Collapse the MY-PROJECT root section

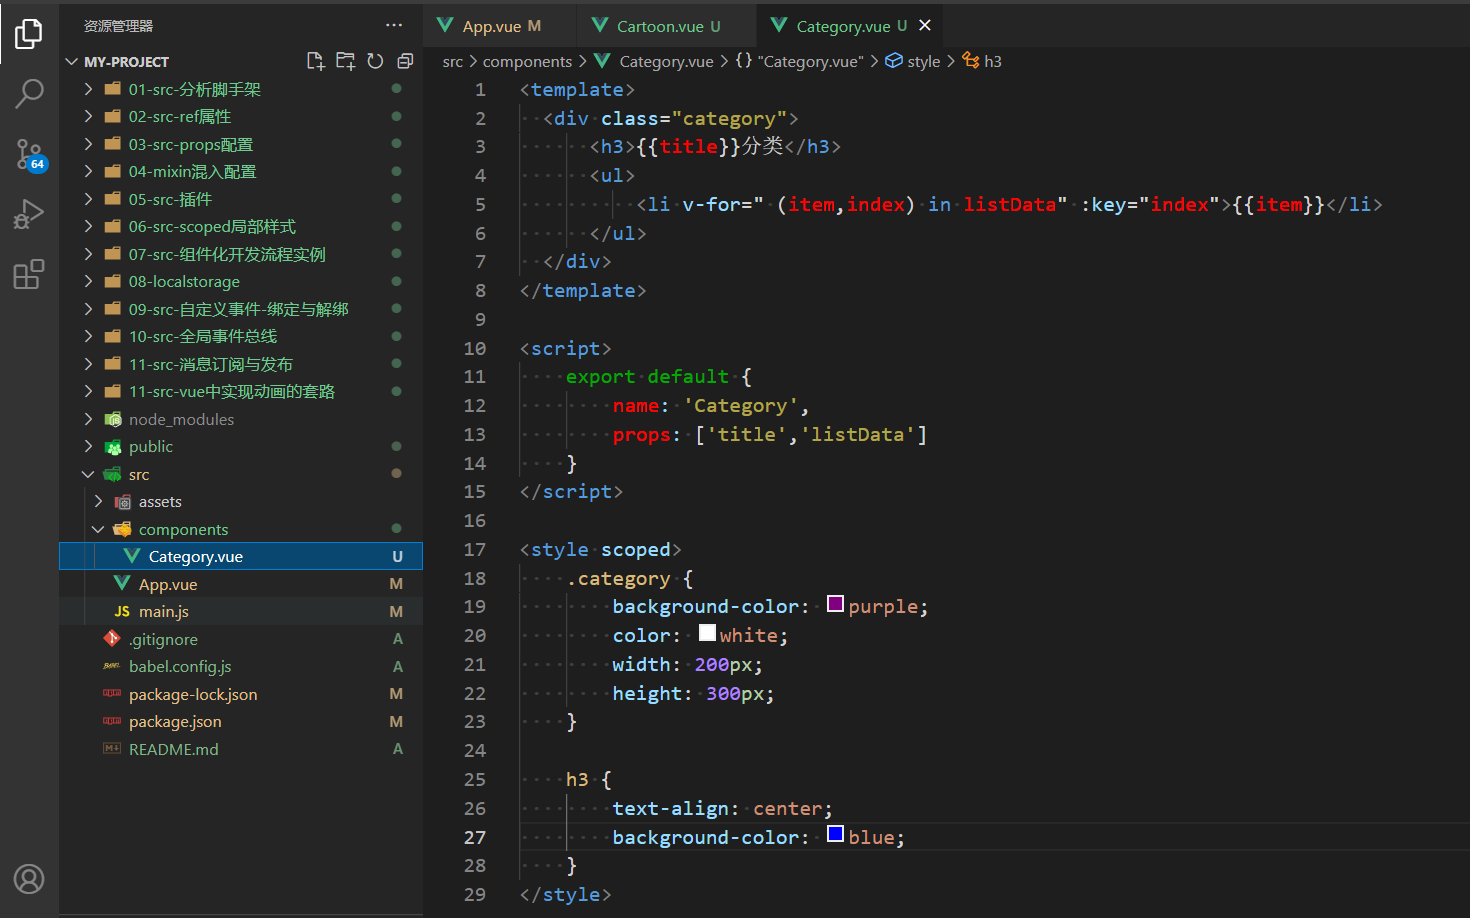point(71,61)
